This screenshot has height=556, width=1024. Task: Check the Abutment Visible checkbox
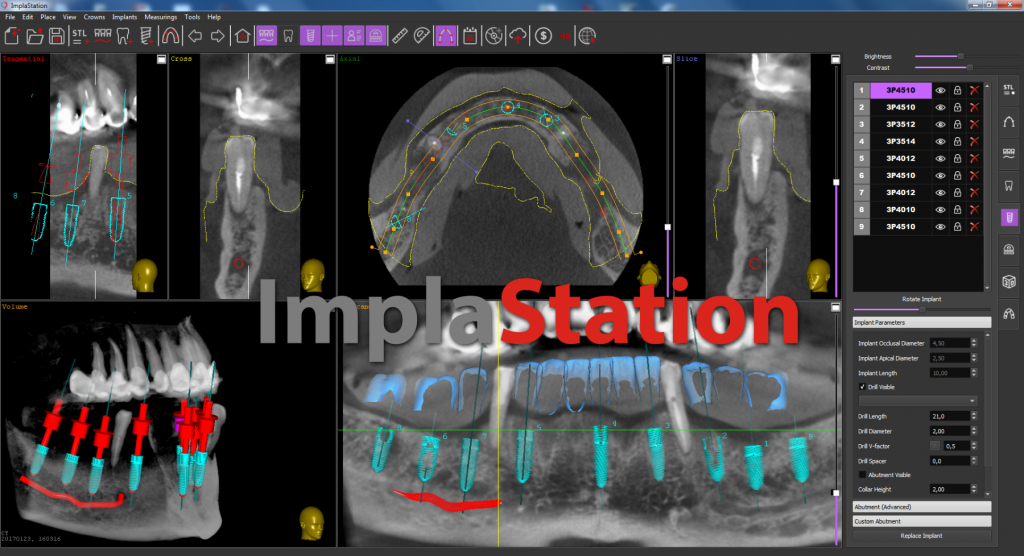coord(862,475)
